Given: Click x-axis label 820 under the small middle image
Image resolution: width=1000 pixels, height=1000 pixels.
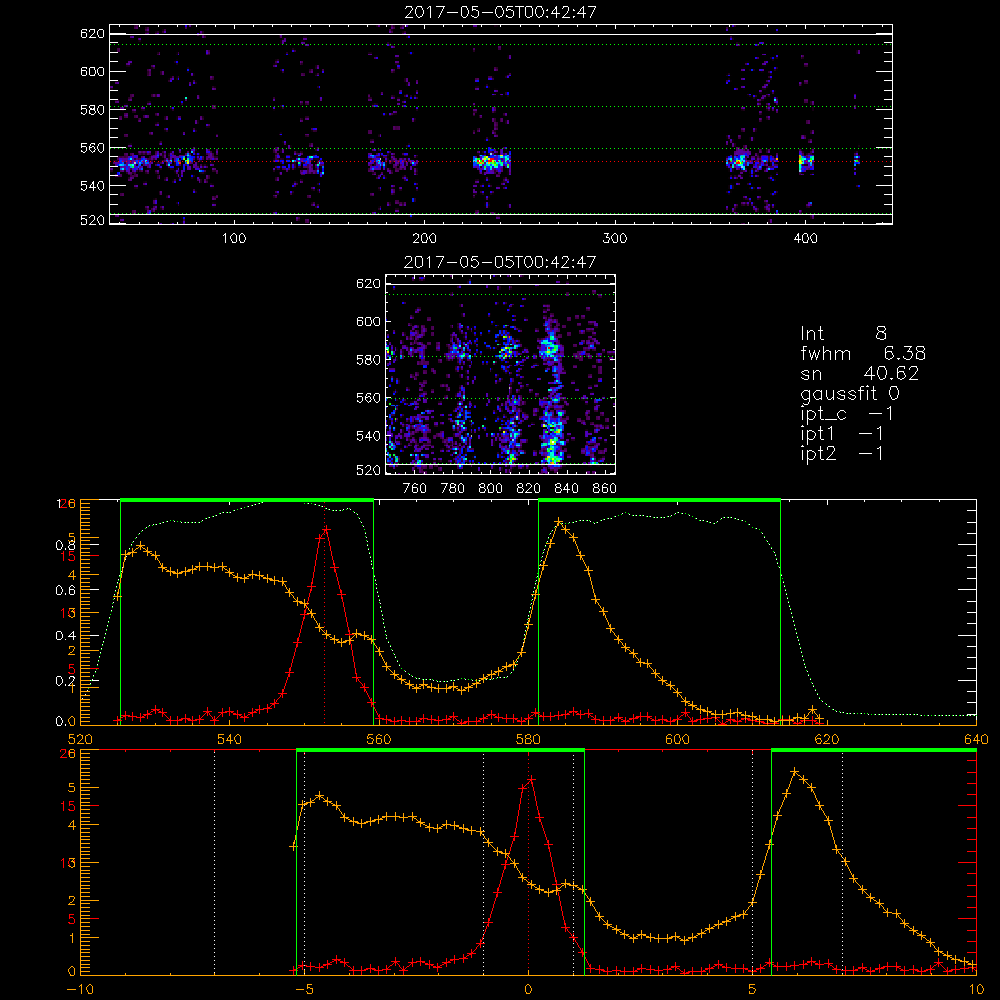Looking at the screenshot, I should 529,489.
